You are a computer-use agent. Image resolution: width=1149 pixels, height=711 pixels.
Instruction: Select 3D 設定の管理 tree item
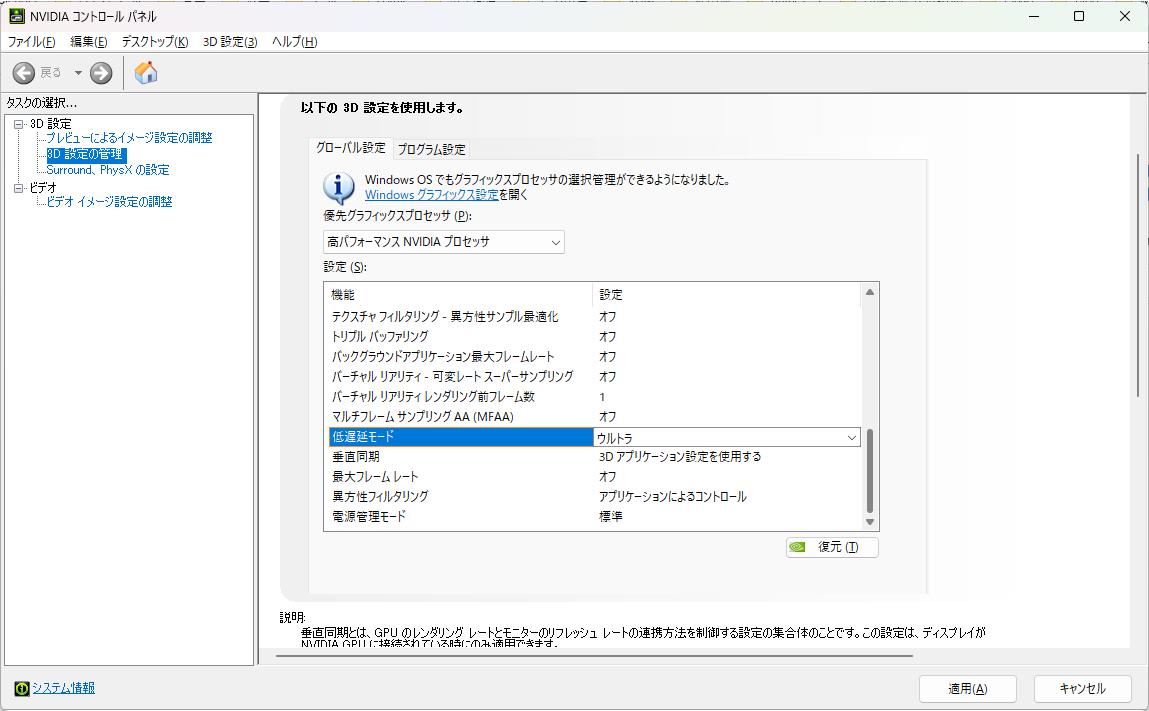pos(86,154)
